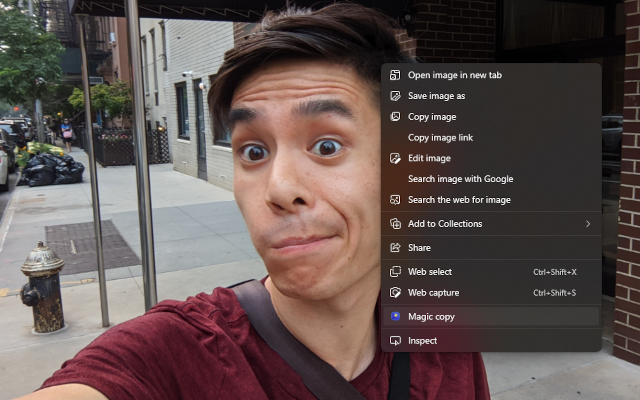Viewport: 640px width, 400px height.
Task: Click the Edit image pencil icon
Action: point(395,158)
